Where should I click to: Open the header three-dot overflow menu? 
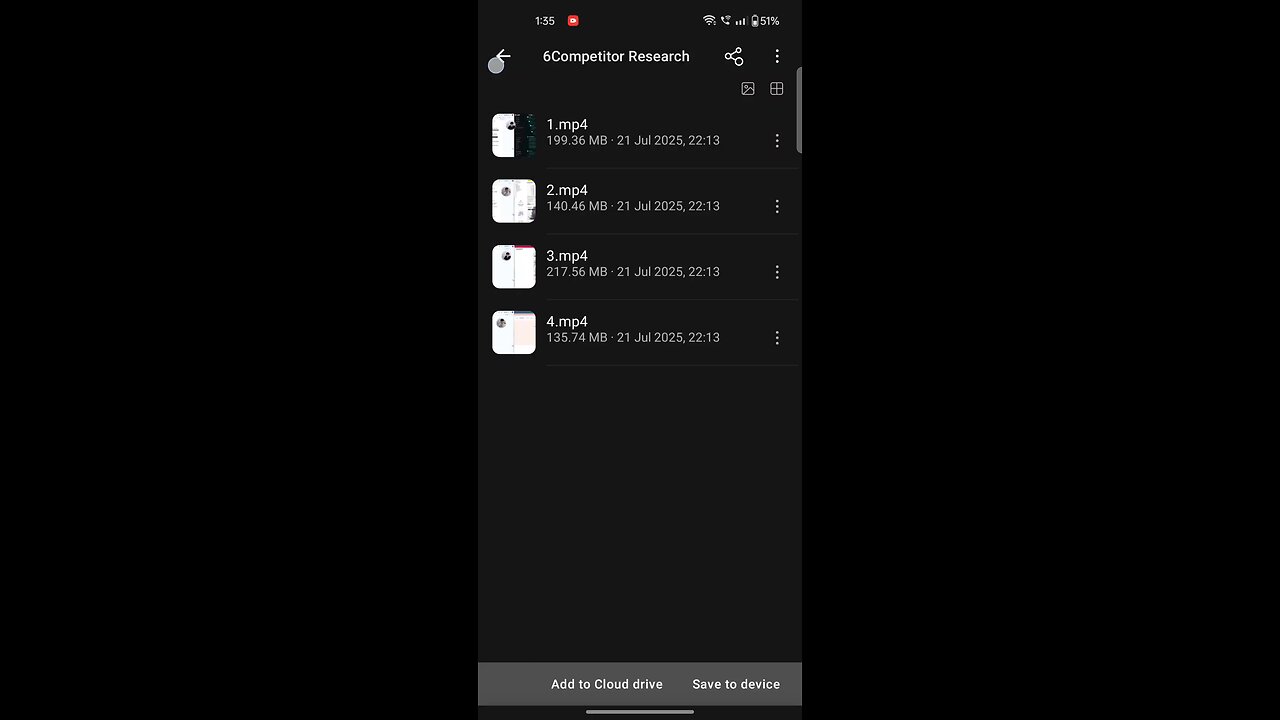[x=777, y=57]
